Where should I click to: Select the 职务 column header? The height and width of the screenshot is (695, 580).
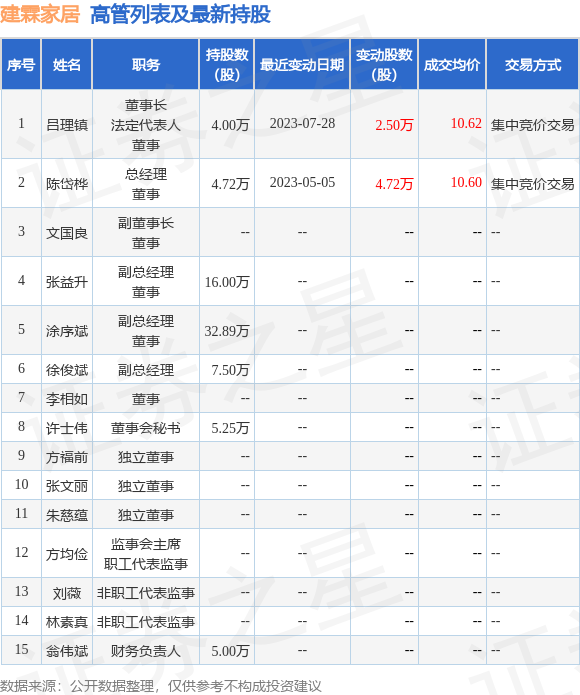(146, 65)
